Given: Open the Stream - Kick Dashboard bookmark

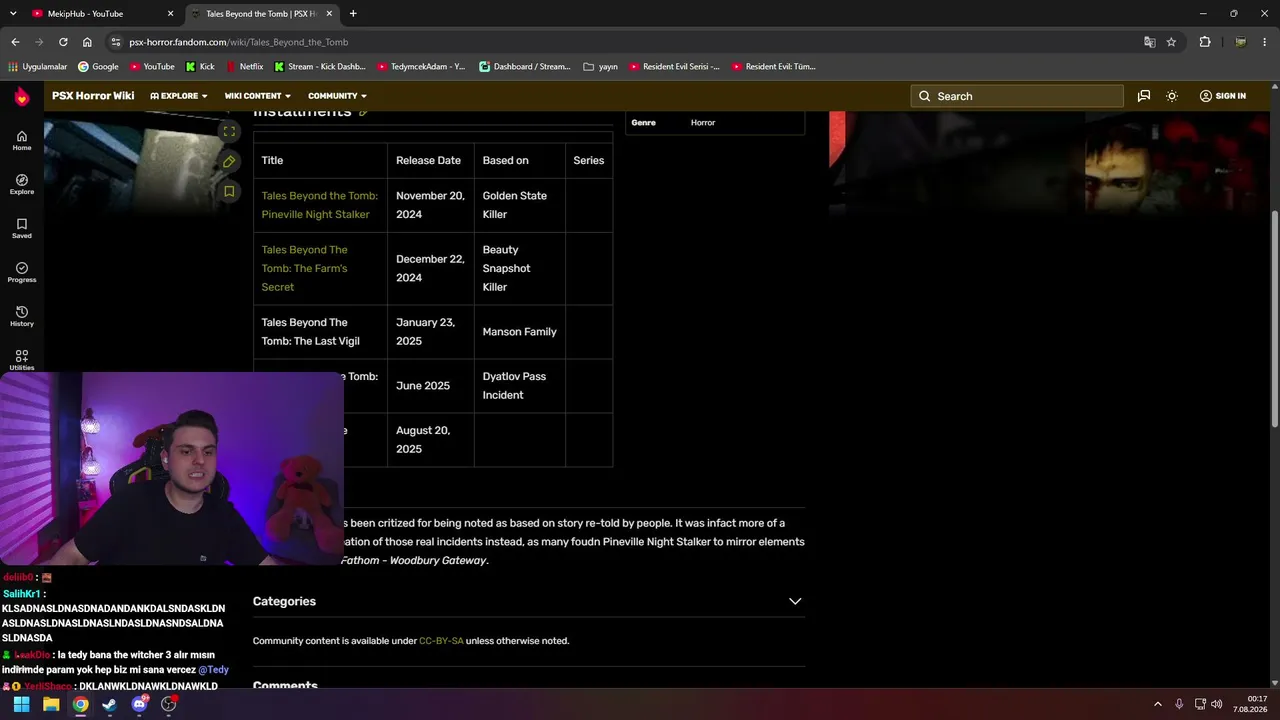Looking at the screenshot, I should (319, 67).
